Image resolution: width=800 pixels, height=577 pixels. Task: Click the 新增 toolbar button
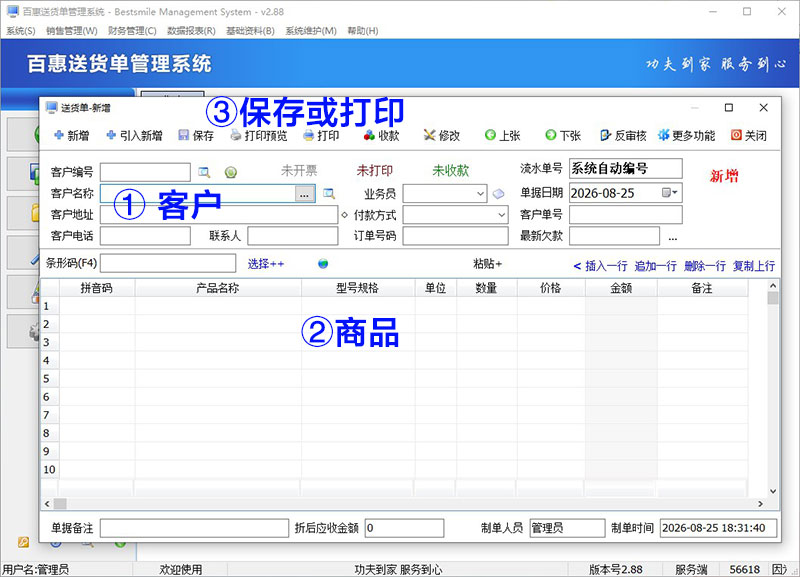click(x=71, y=135)
